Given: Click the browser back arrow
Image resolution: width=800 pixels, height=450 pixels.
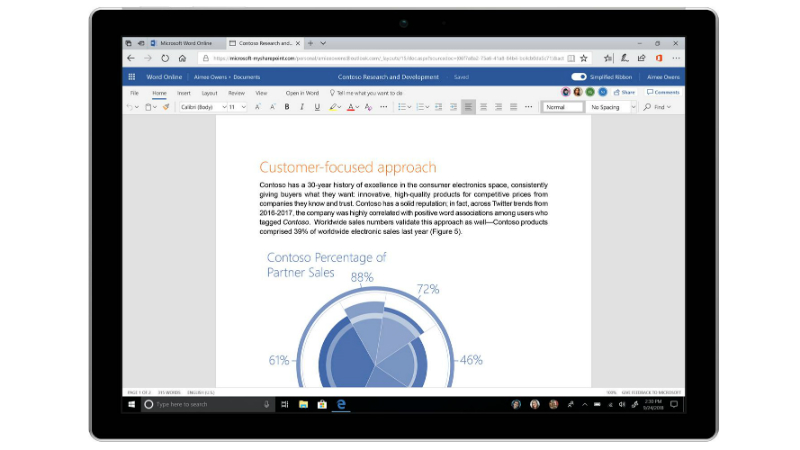Looking at the screenshot, I should tap(131, 58).
